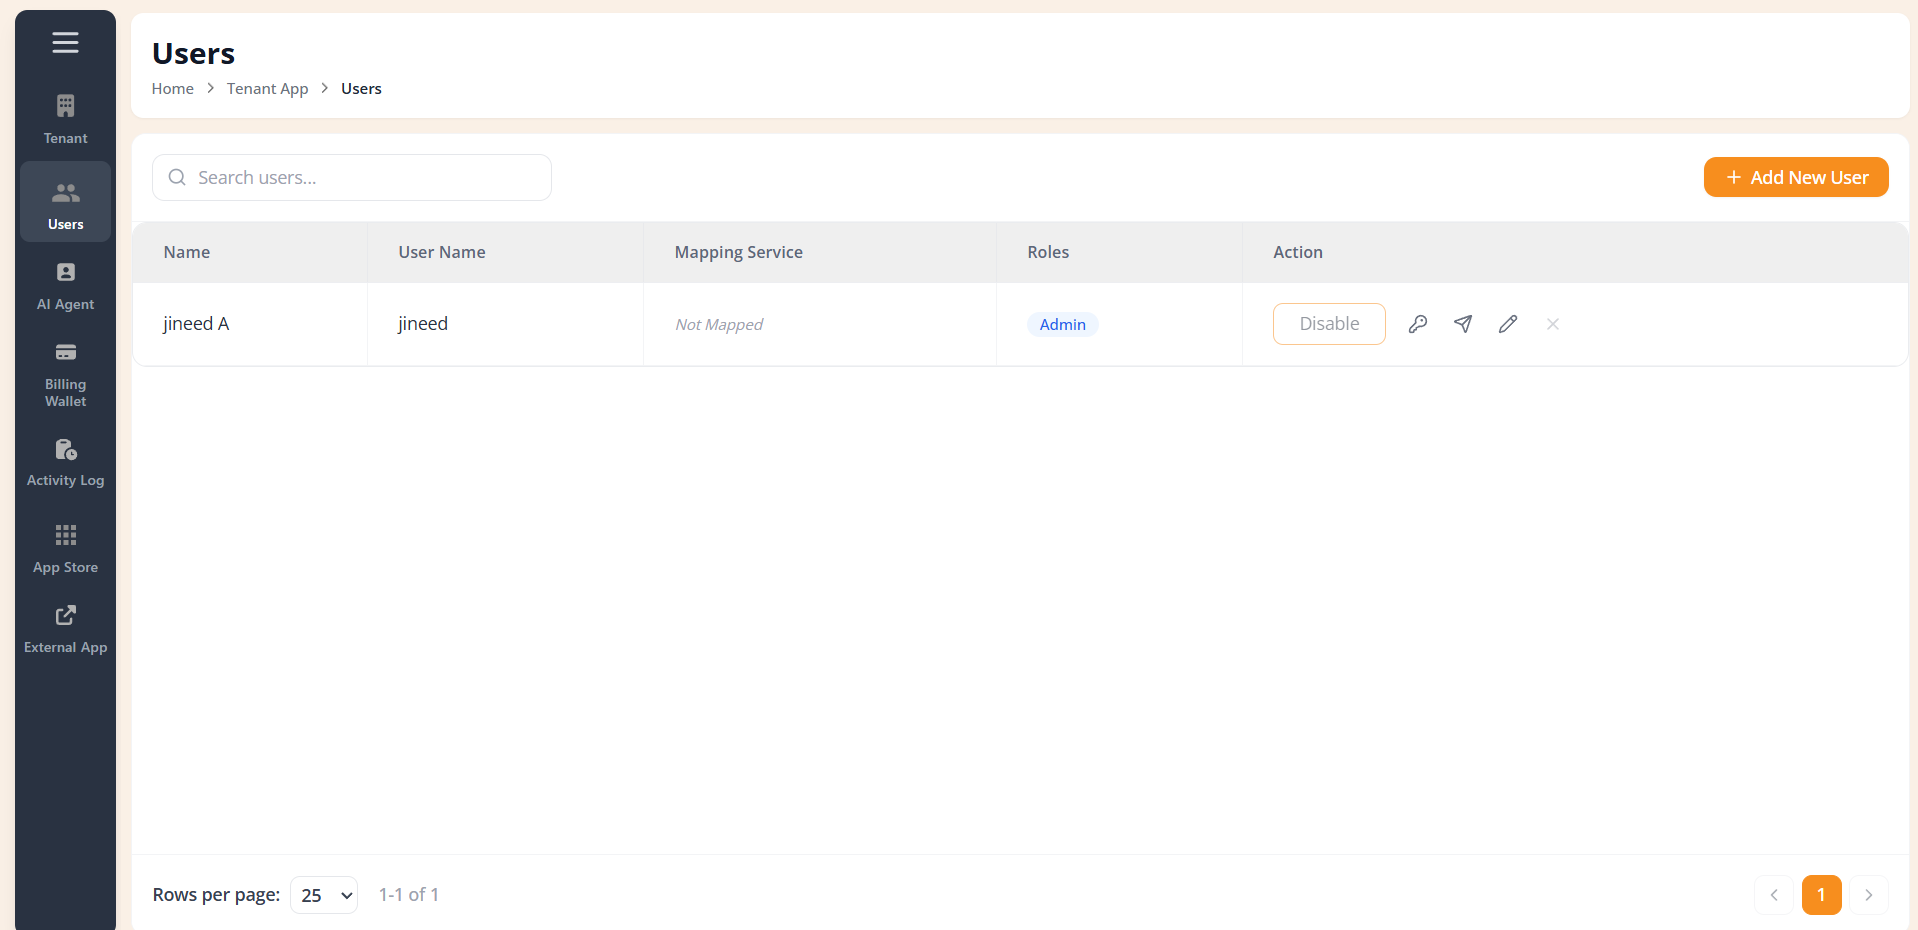Image resolution: width=1918 pixels, height=930 pixels.
Task: Expand the Rows per page dropdown
Action: 324,895
